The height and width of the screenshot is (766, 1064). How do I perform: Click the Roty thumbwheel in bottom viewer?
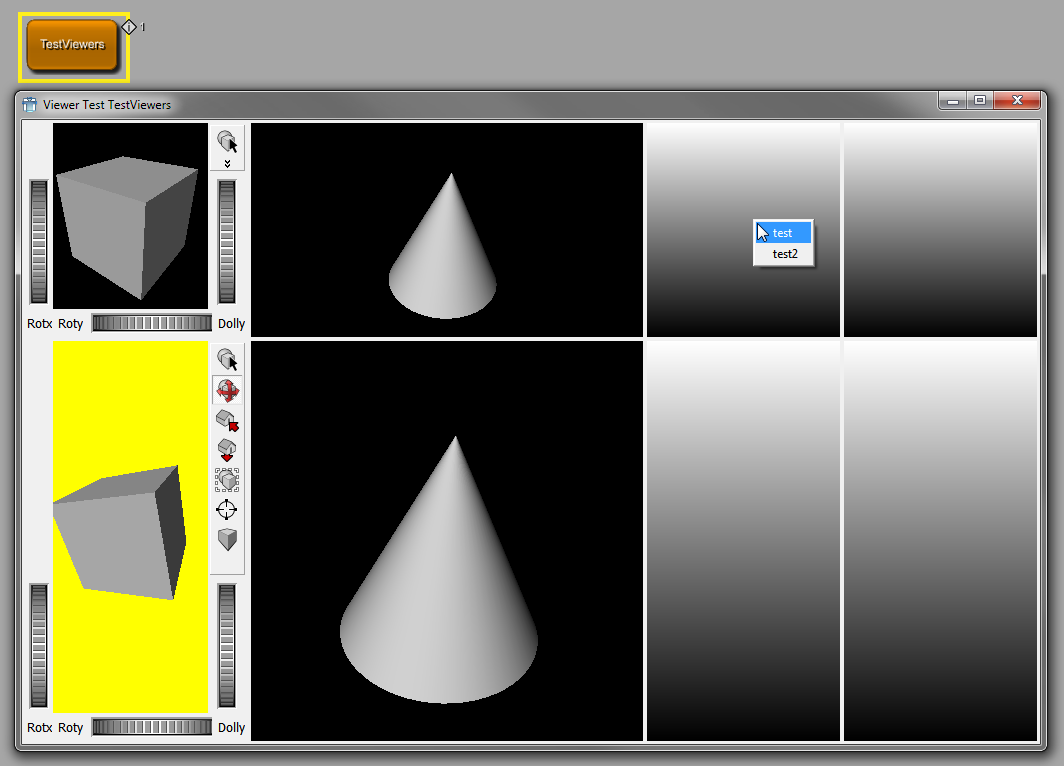point(151,727)
